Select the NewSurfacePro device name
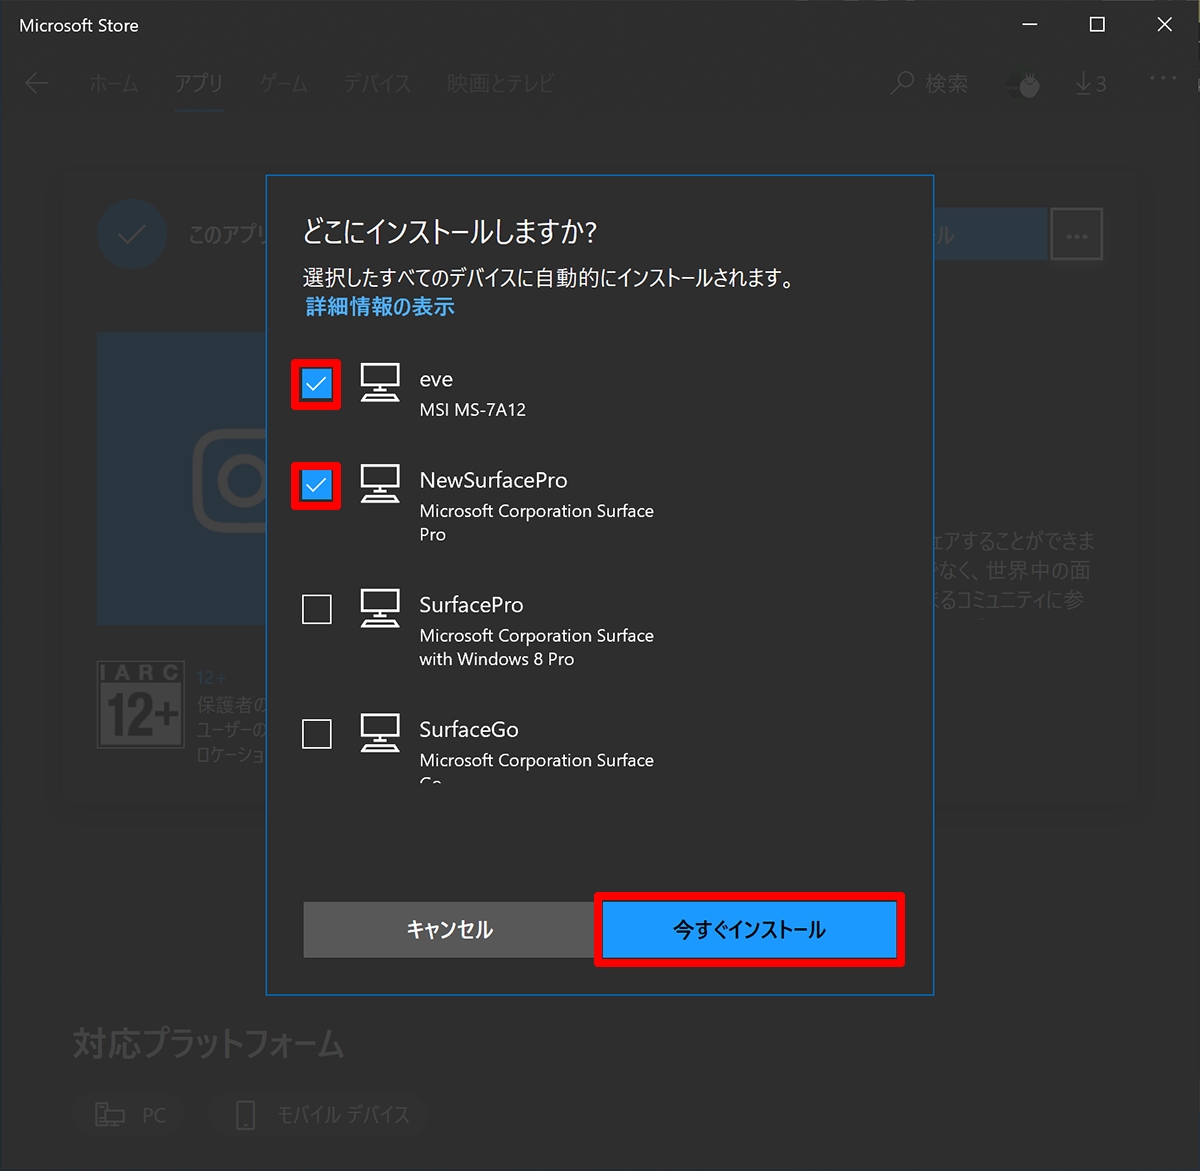 coord(494,480)
